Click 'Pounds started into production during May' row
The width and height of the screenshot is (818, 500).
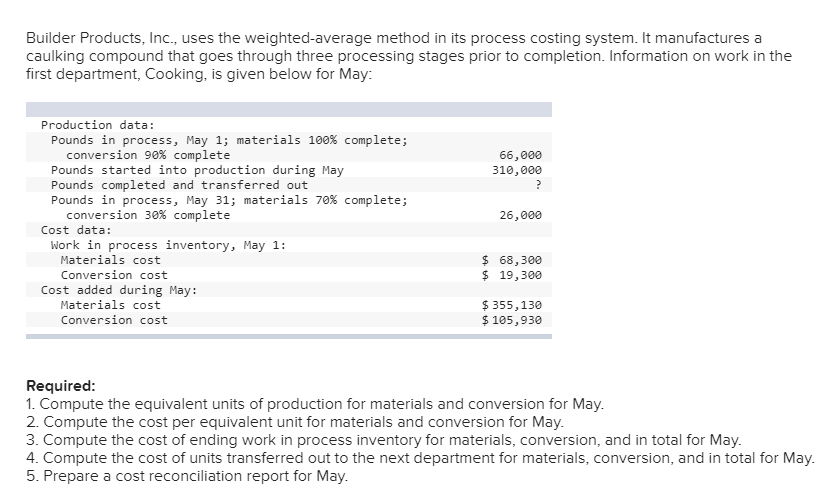click(288, 170)
